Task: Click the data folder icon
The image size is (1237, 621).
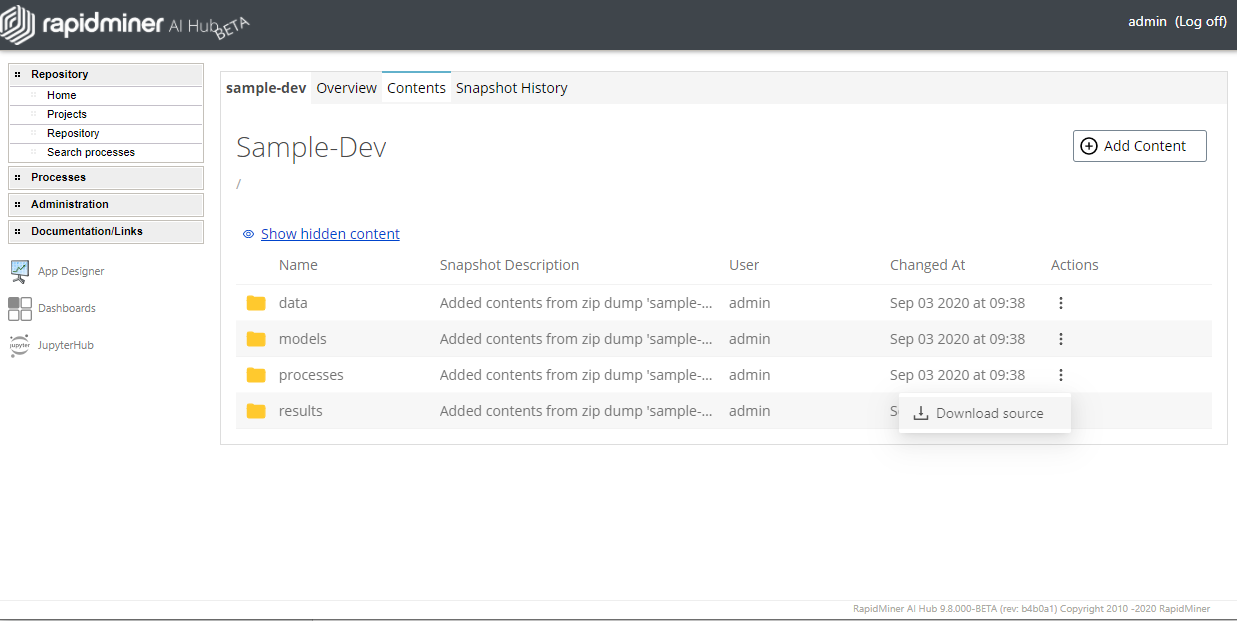Action: pos(256,303)
